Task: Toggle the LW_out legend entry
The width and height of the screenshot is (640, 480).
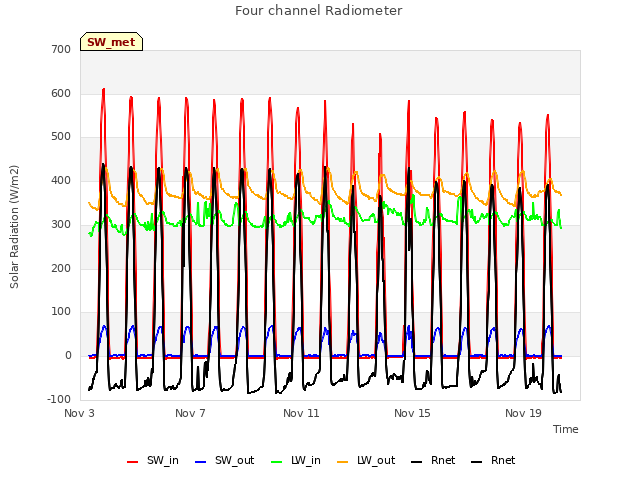Action: pos(366,461)
